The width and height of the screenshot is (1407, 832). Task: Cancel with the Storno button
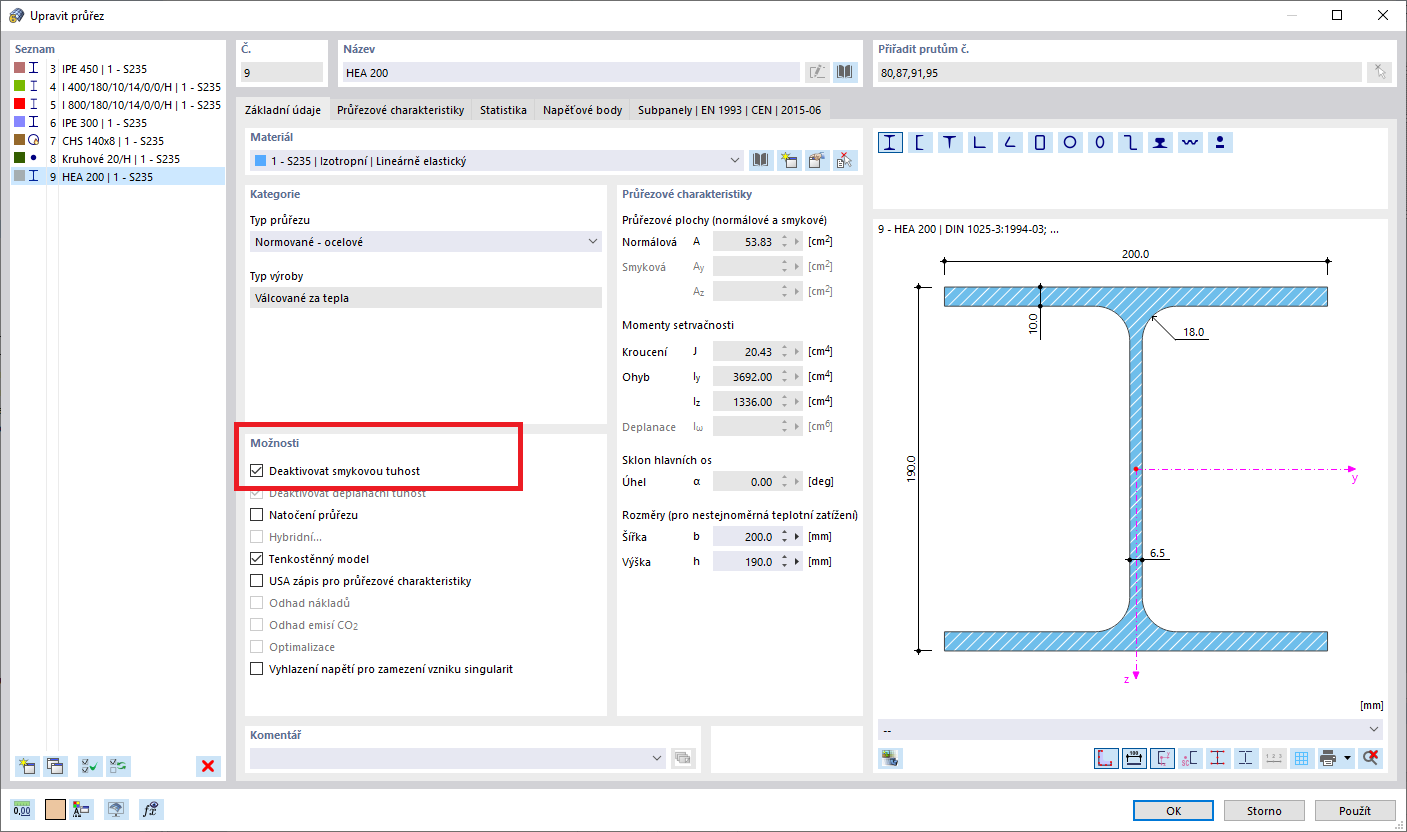(1265, 810)
